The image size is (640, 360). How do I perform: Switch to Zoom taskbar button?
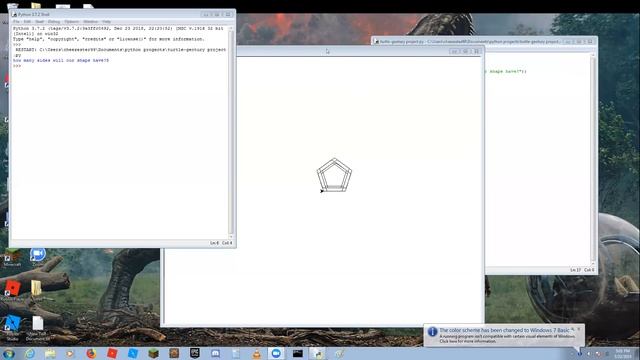click(276, 353)
